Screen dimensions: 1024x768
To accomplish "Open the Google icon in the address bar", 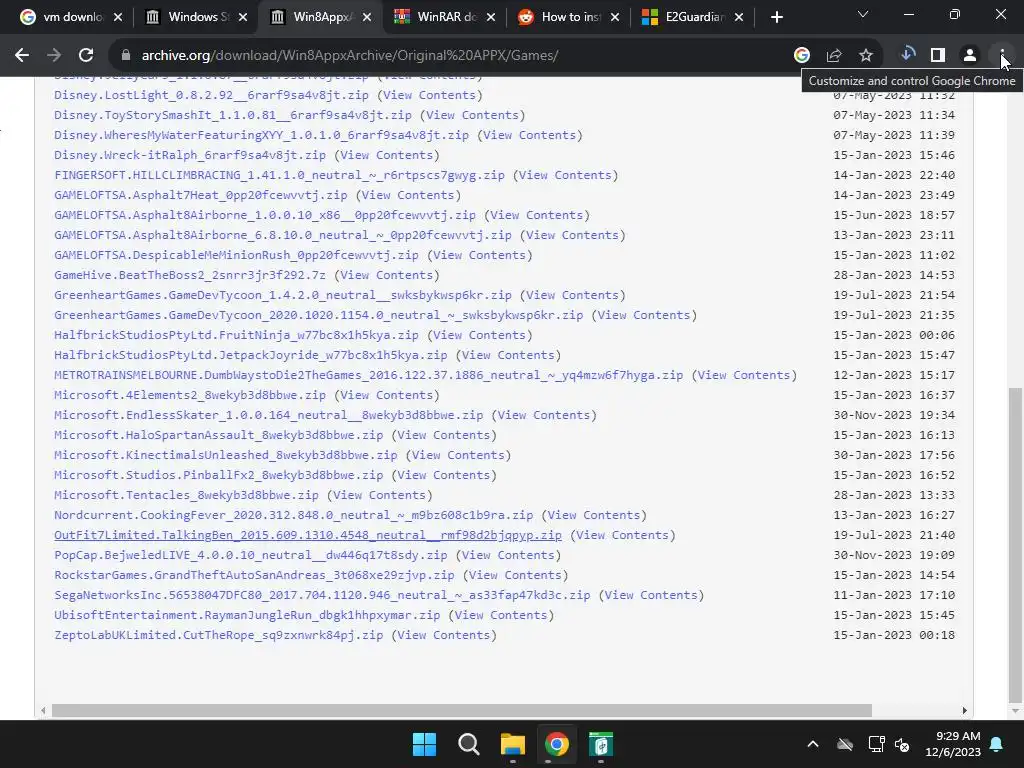I will point(802,56).
